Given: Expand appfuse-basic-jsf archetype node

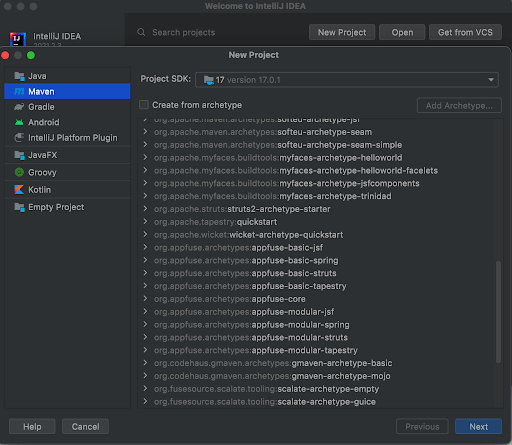Looking at the screenshot, I should pos(145,247).
